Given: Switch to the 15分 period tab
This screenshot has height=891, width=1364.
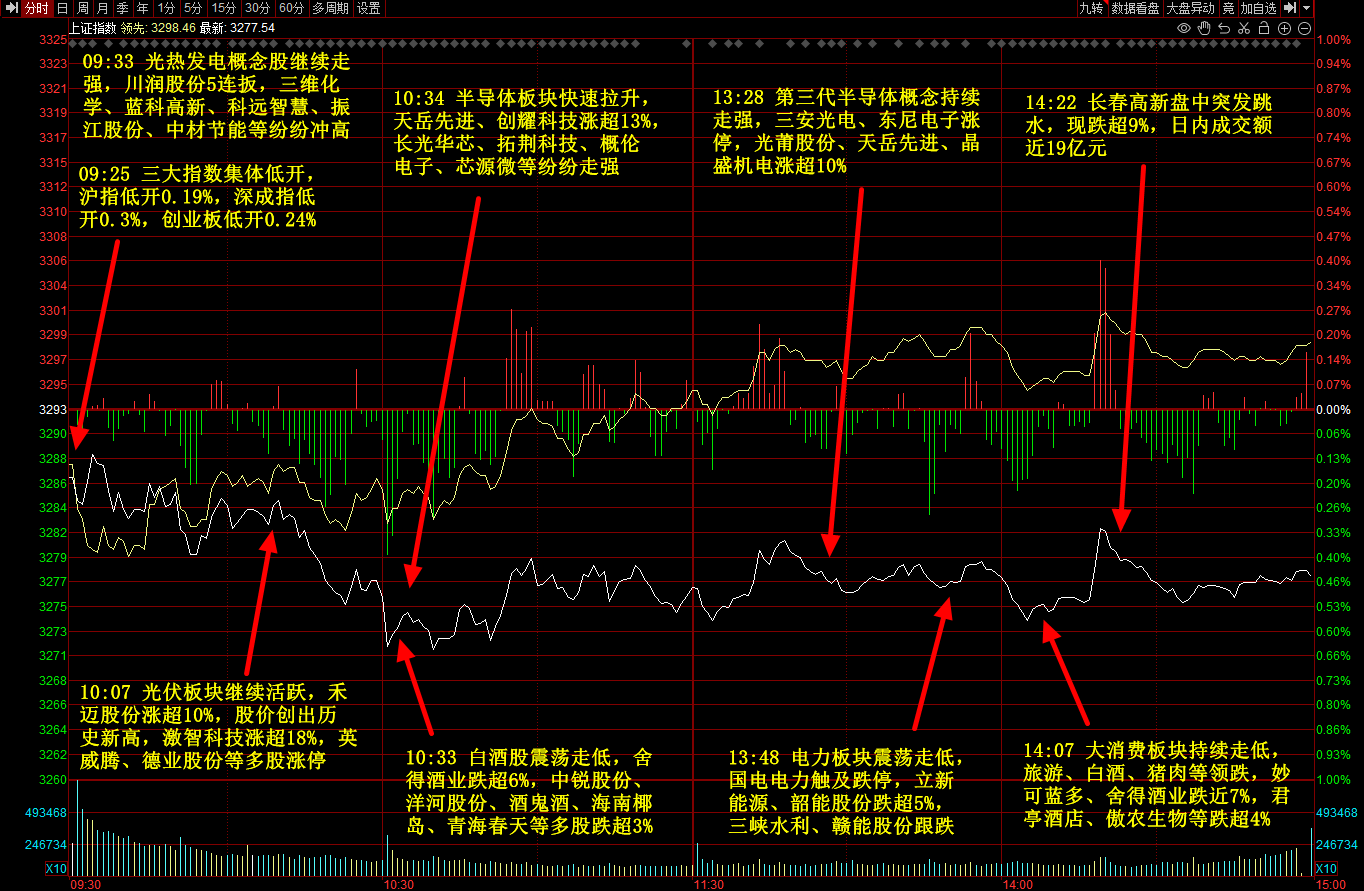Looking at the screenshot, I should coord(224,8).
